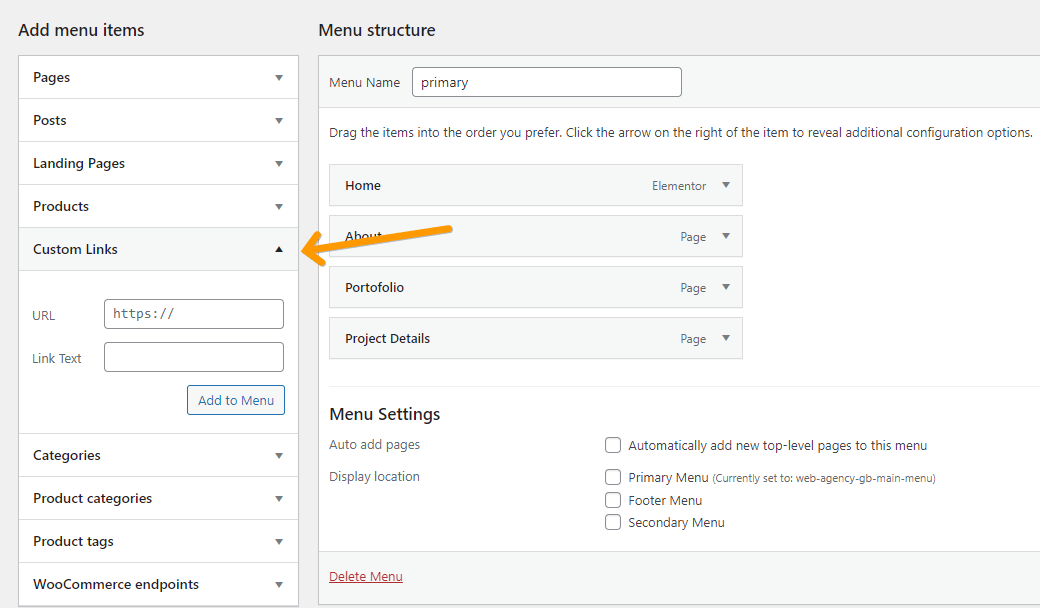Open the Landing Pages section
1040x608 pixels.
[279, 164]
